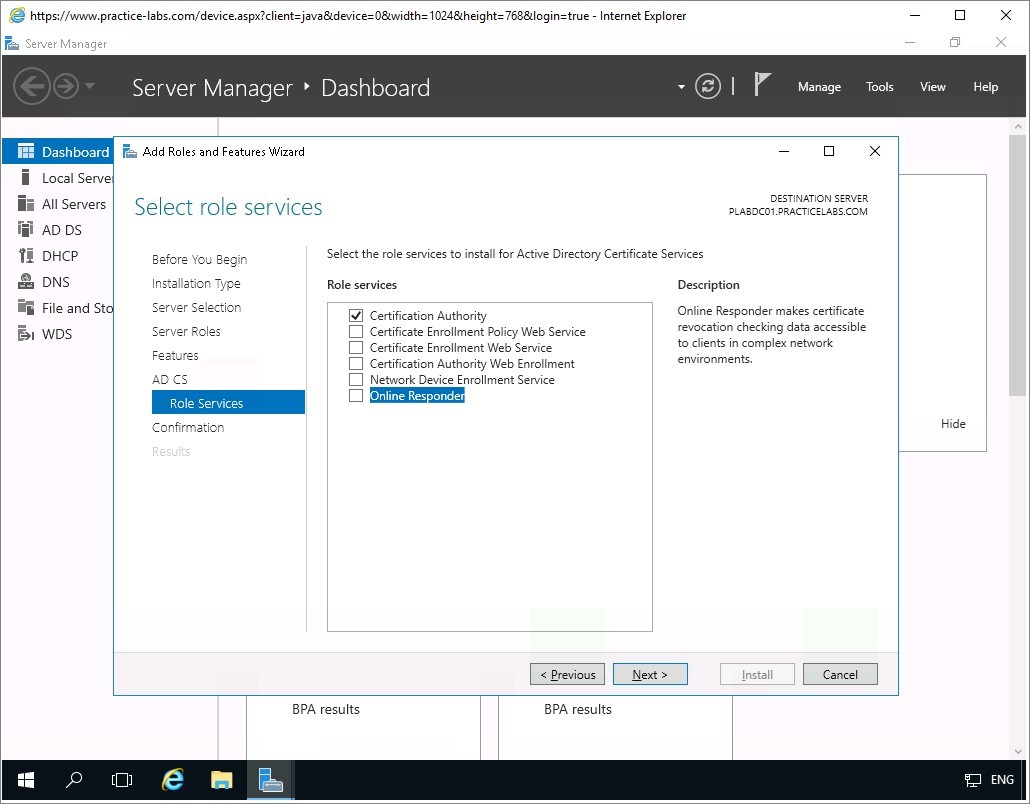Open the navigation history dropdown arrow
The width and height of the screenshot is (1030, 804).
90,86
